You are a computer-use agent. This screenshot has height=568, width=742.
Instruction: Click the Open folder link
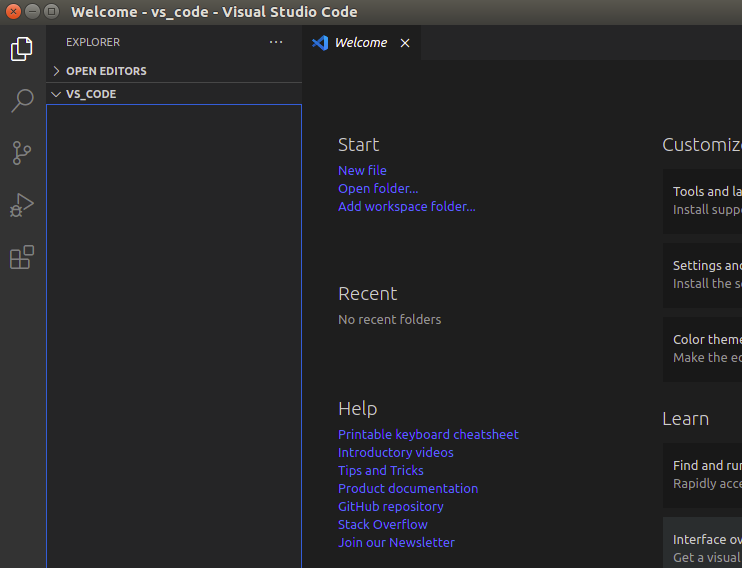pos(378,189)
